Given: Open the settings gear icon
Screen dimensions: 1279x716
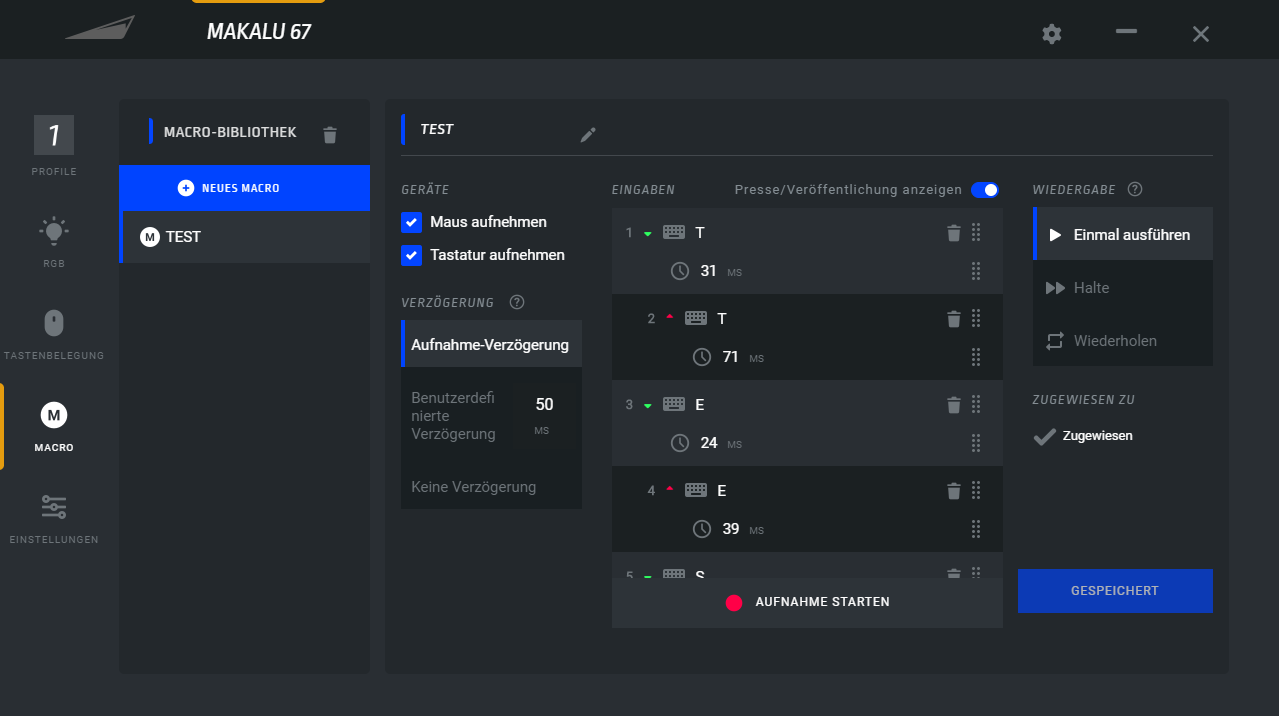Looking at the screenshot, I should coord(1051,34).
